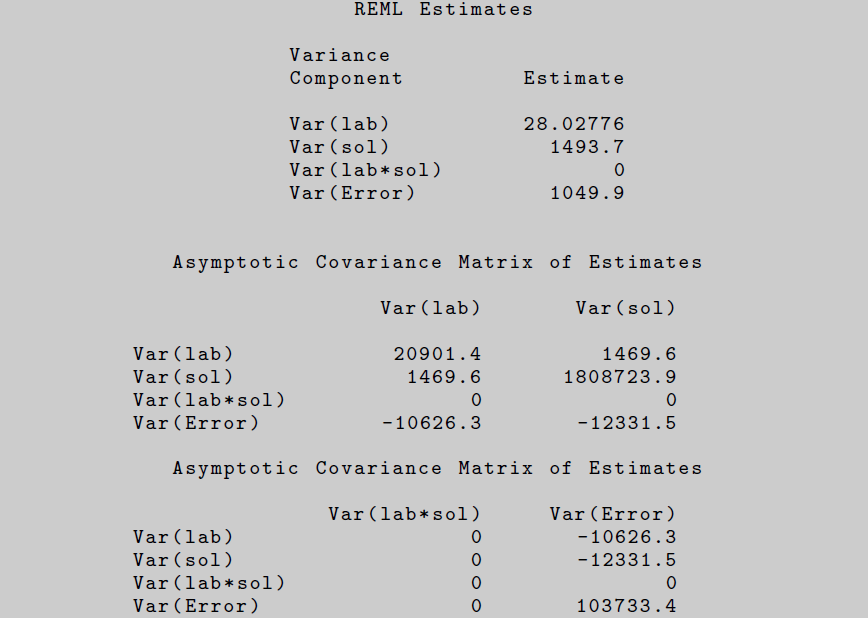Click the covariance value 1808723.9
The width and height of the screenshot is (868, 618).
coord(620,377)
